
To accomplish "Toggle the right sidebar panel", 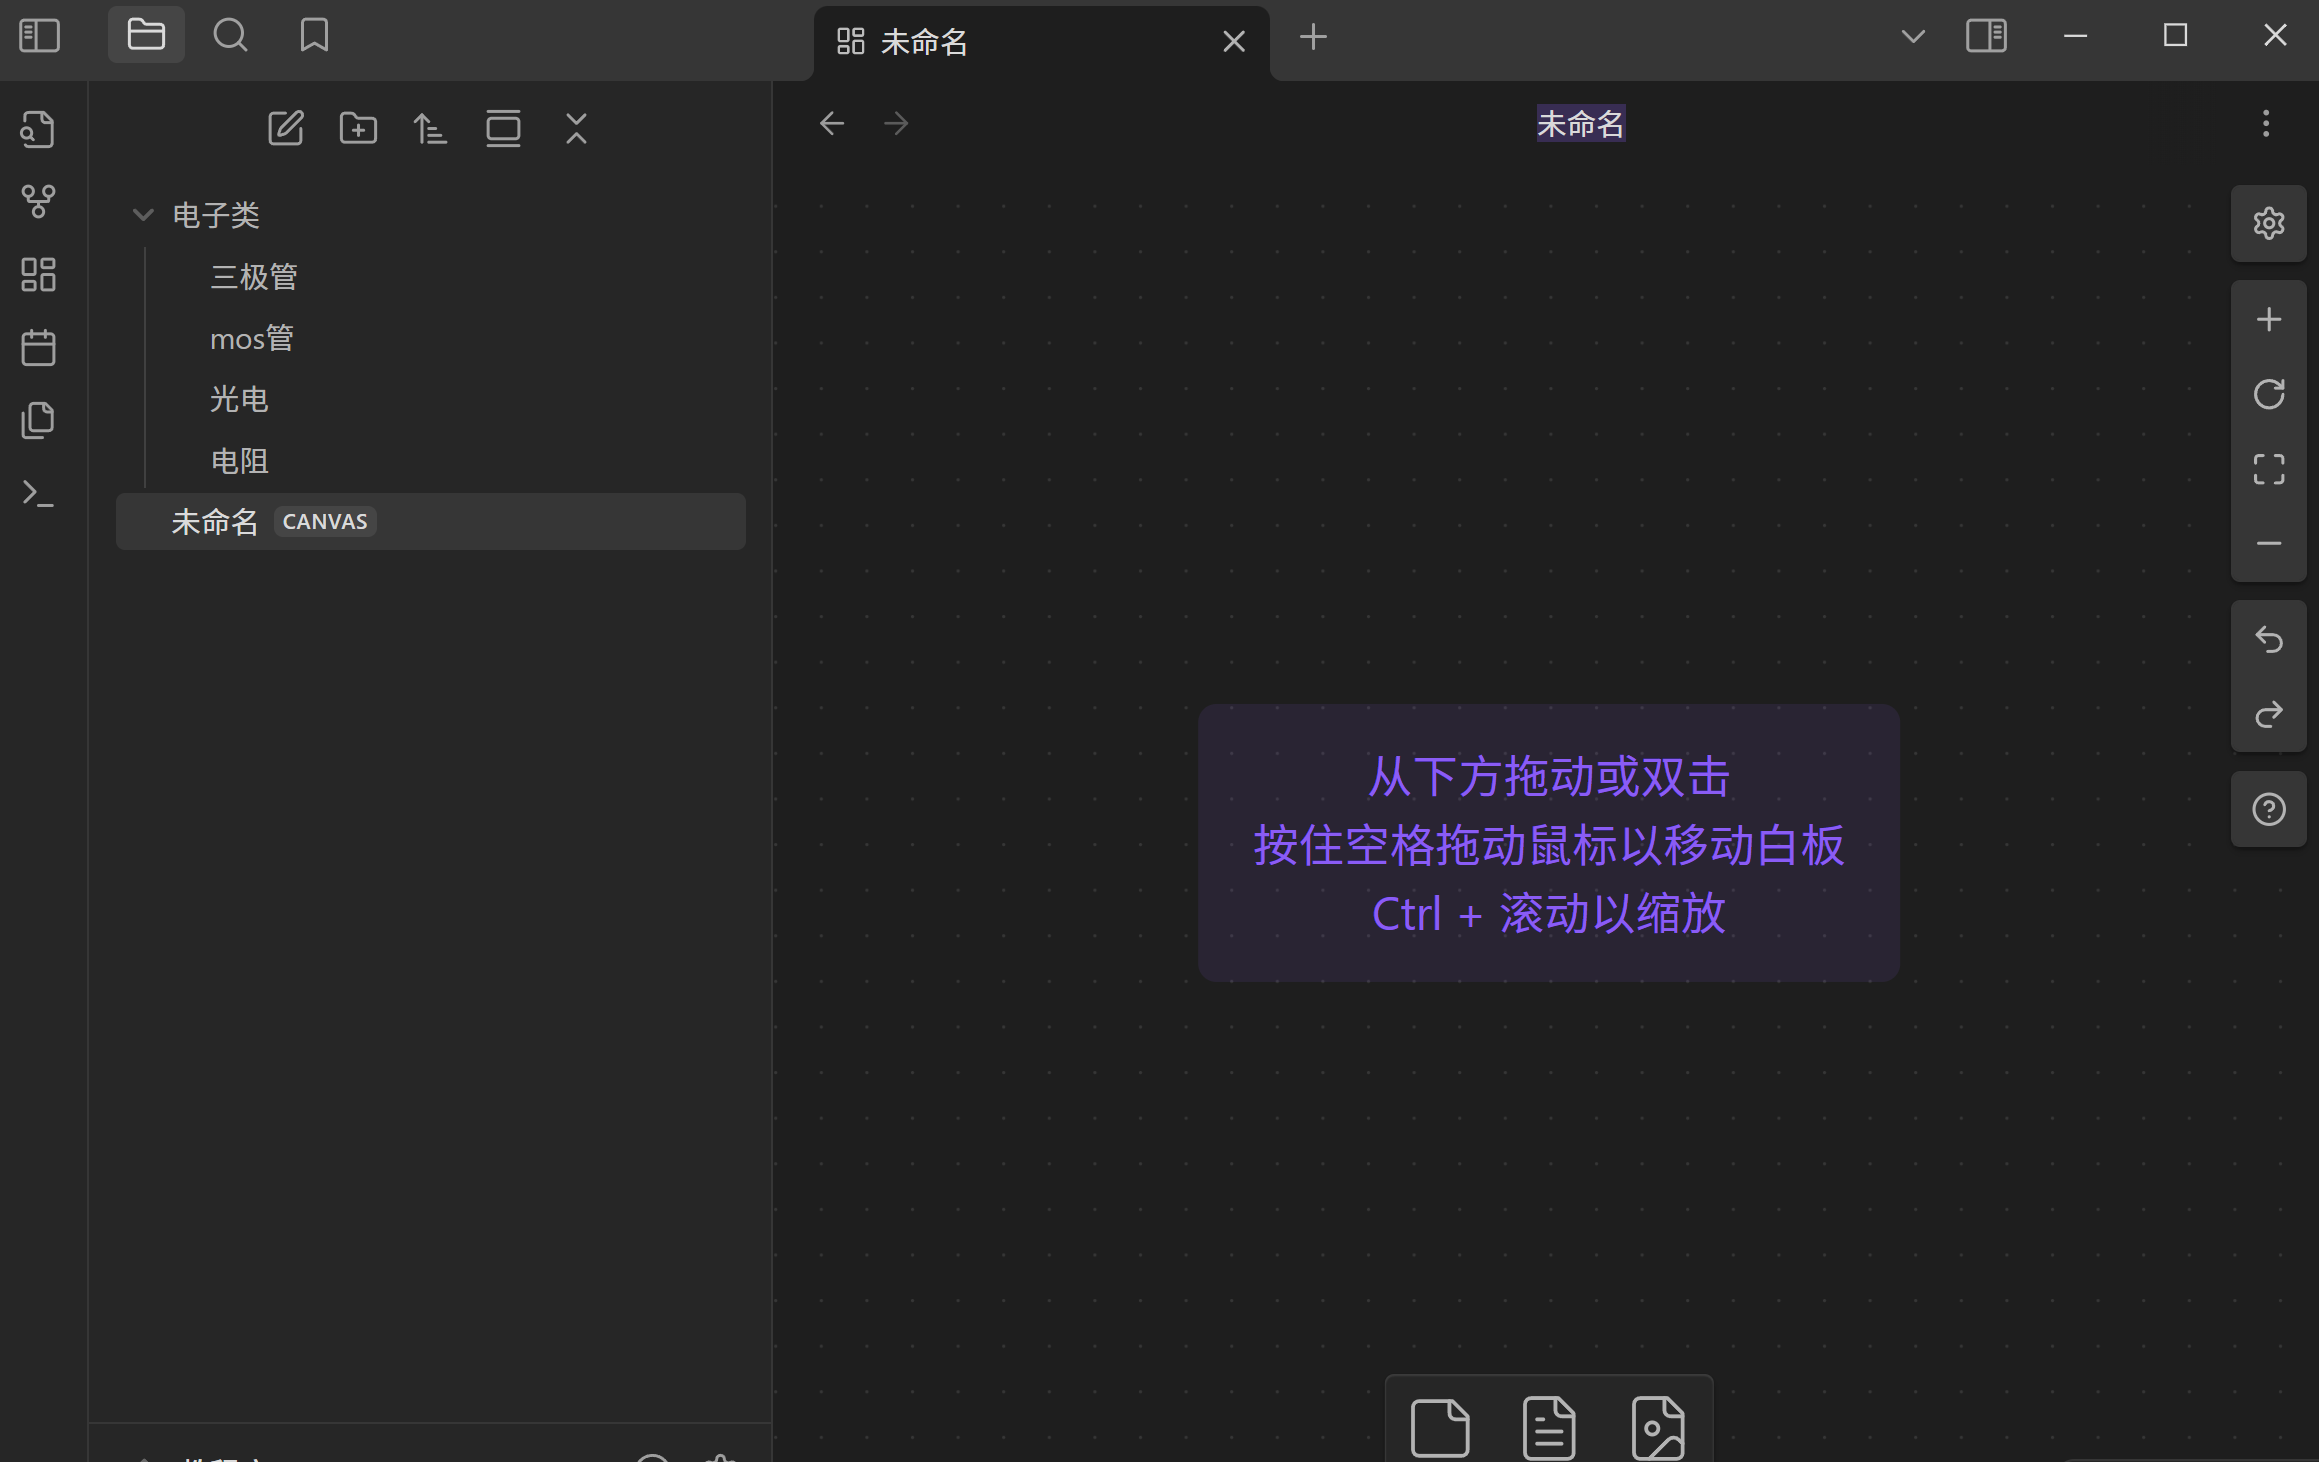I will tap(1986, 36).
